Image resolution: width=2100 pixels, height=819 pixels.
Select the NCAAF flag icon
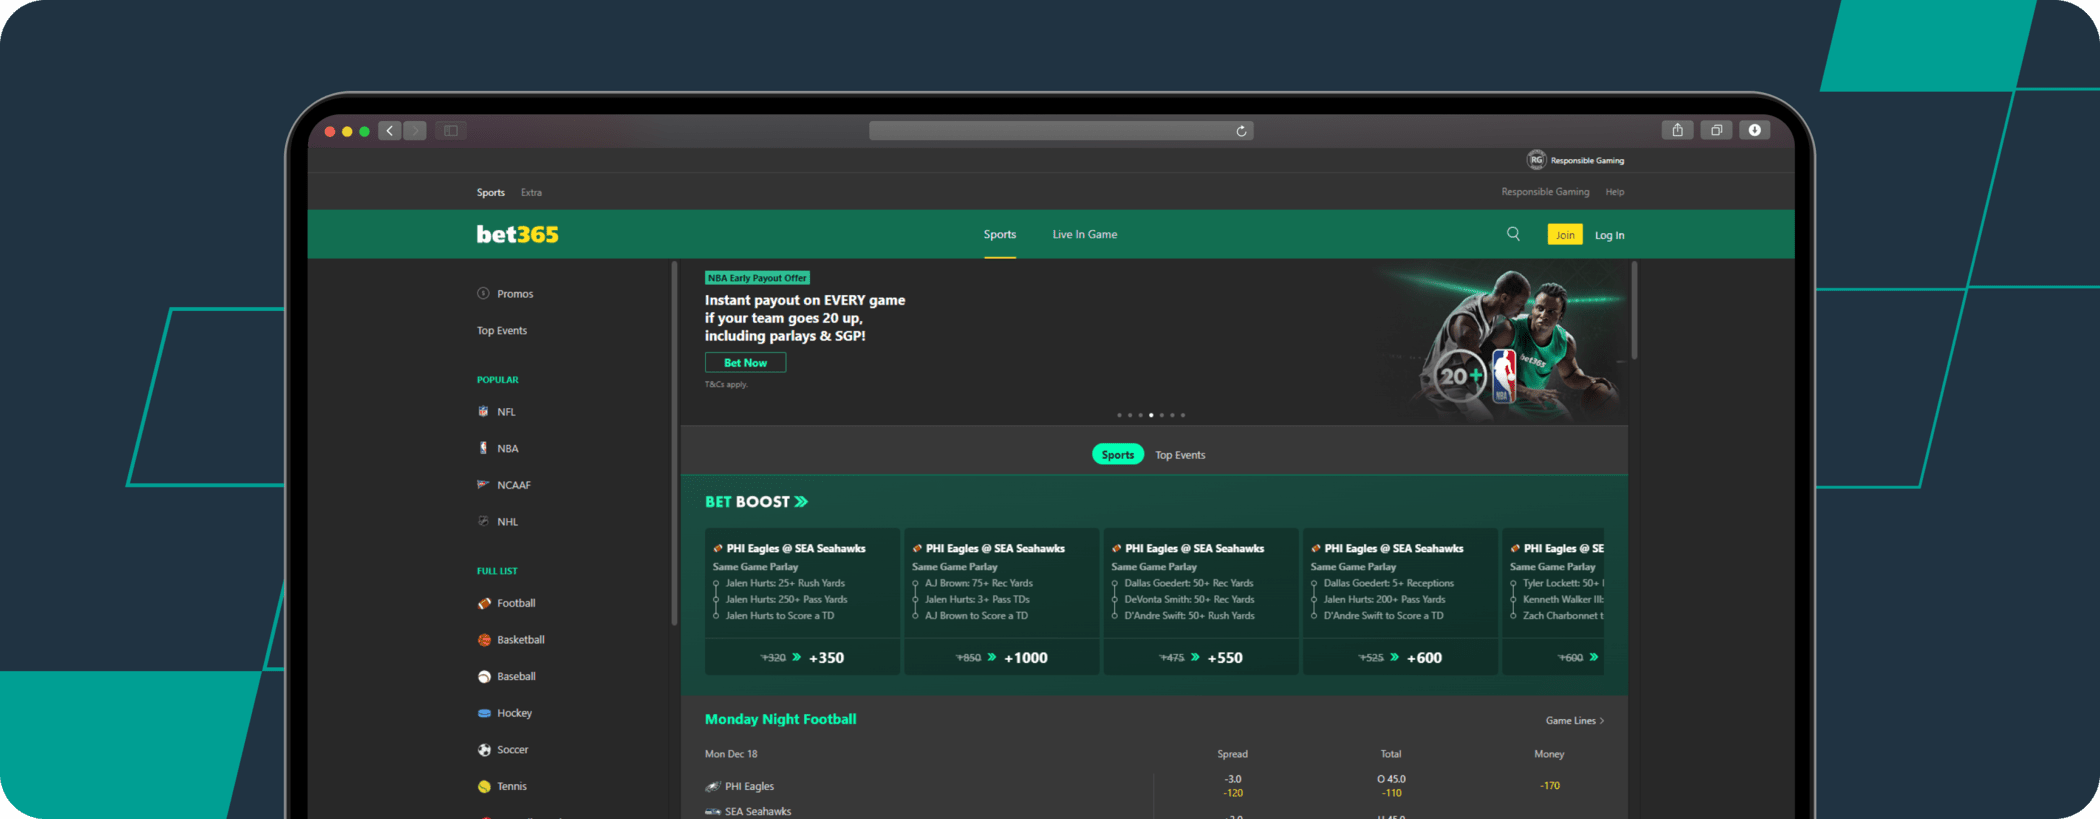(x=483, y=484)
